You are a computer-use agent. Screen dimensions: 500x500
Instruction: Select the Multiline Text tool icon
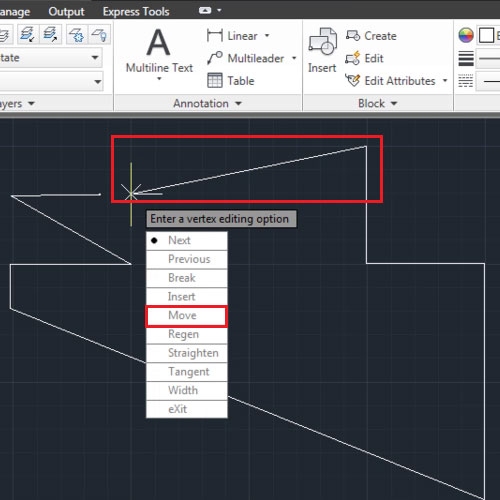159,42
